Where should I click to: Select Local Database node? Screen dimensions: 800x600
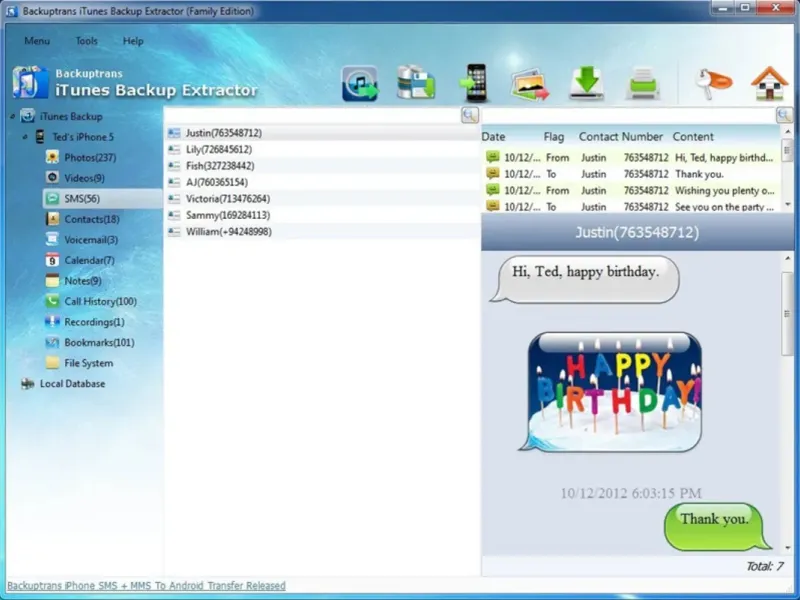pyautogui.click(x=72, y=384)
